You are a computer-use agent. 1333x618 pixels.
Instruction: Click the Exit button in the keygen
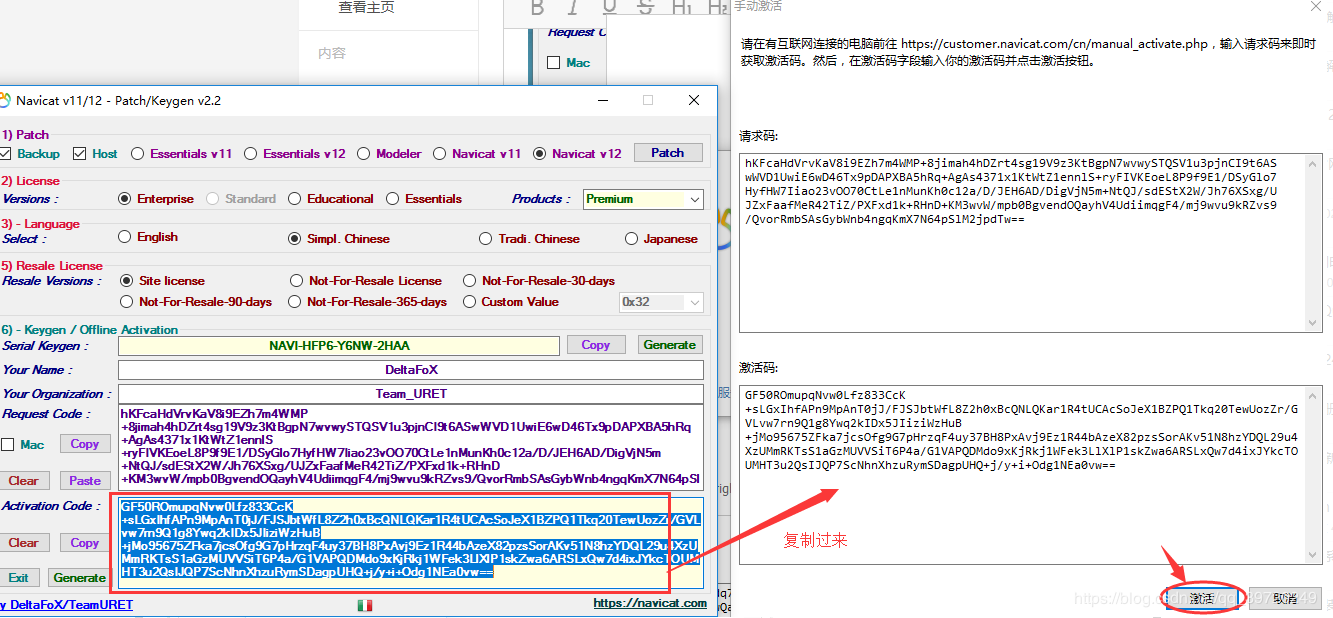[19, 578]
